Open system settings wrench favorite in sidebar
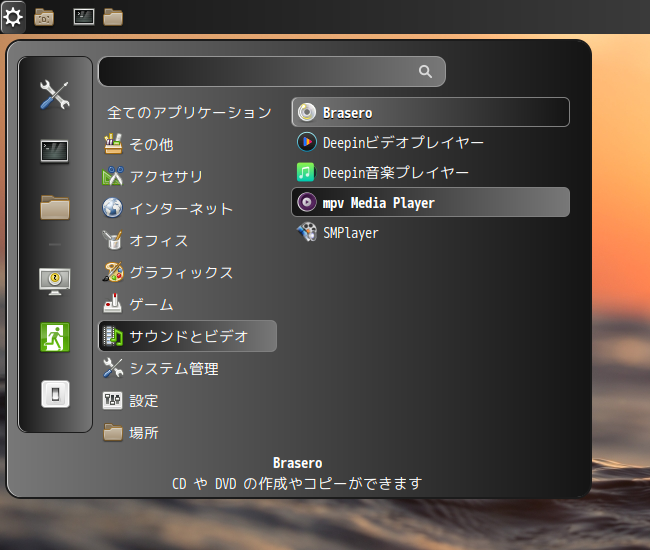 [55, 94]
